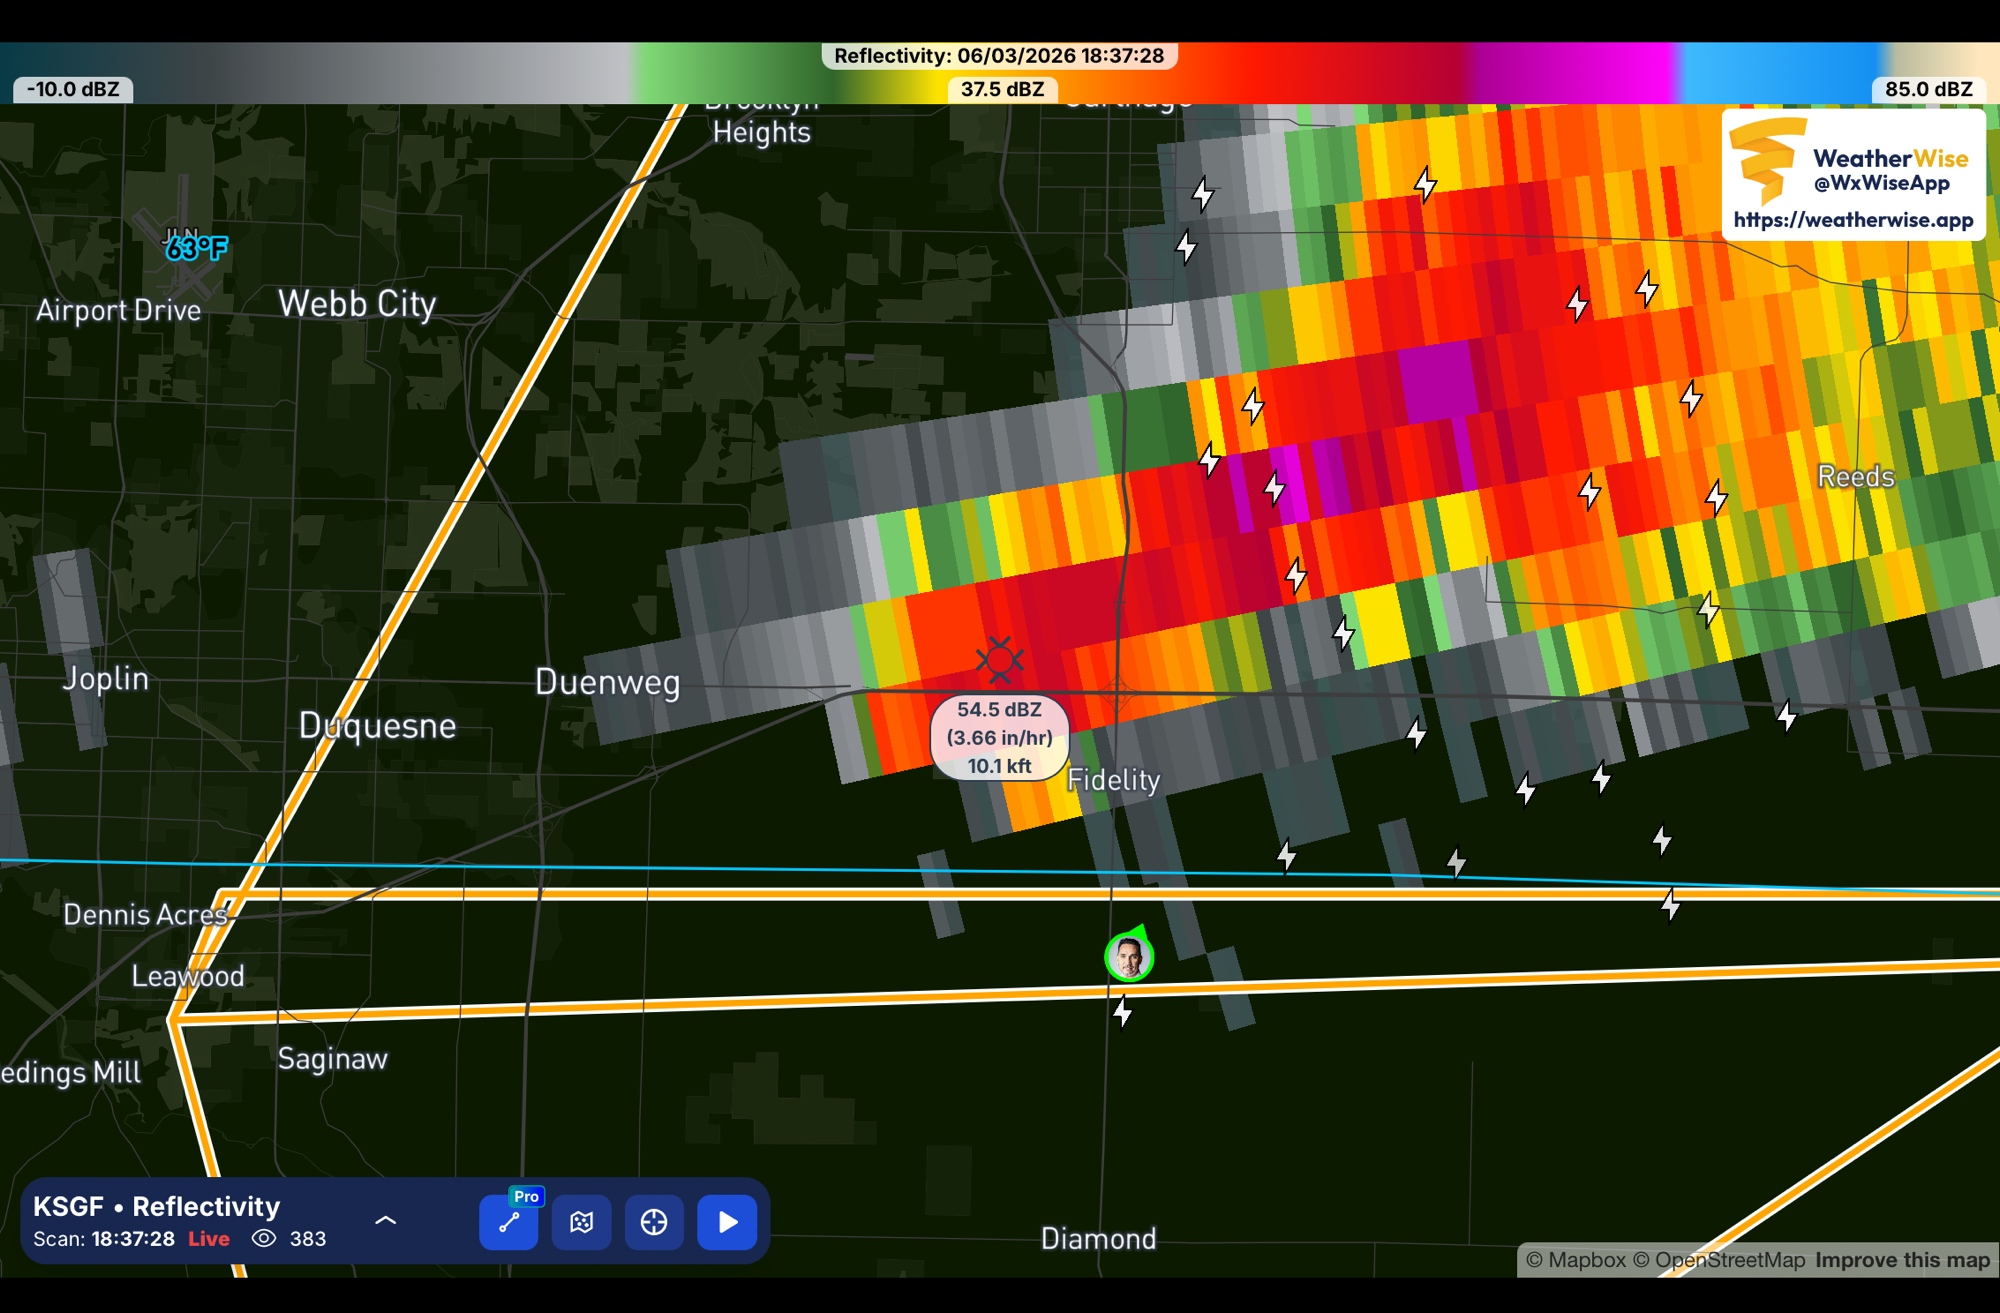Click the JLN 63°F station label
Image resolution: width=2000 pixels, height=1313 pixels.
[x=196, y=246]
